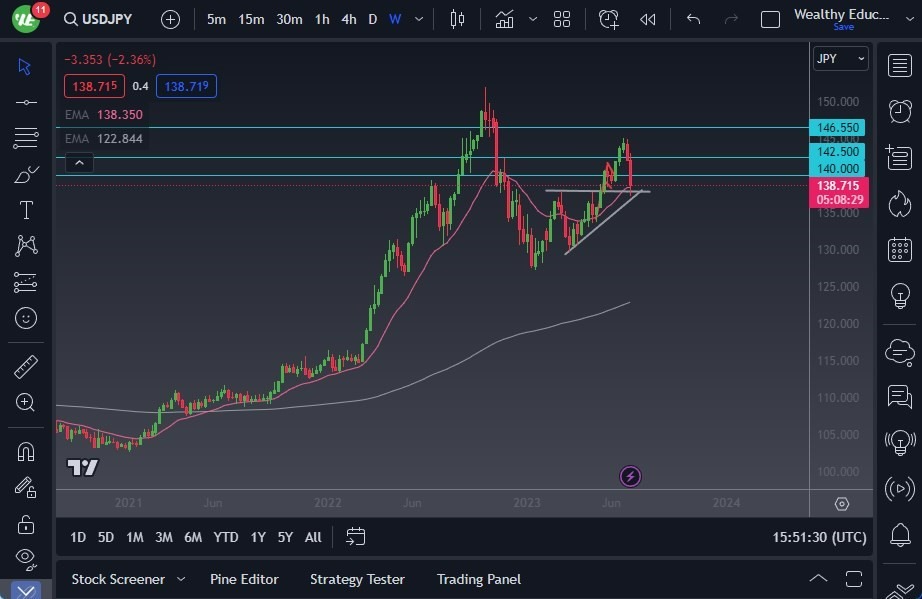This screenshot has width=922, height=599.
Task: Select the Brush drawing tool
Action: 26,174
